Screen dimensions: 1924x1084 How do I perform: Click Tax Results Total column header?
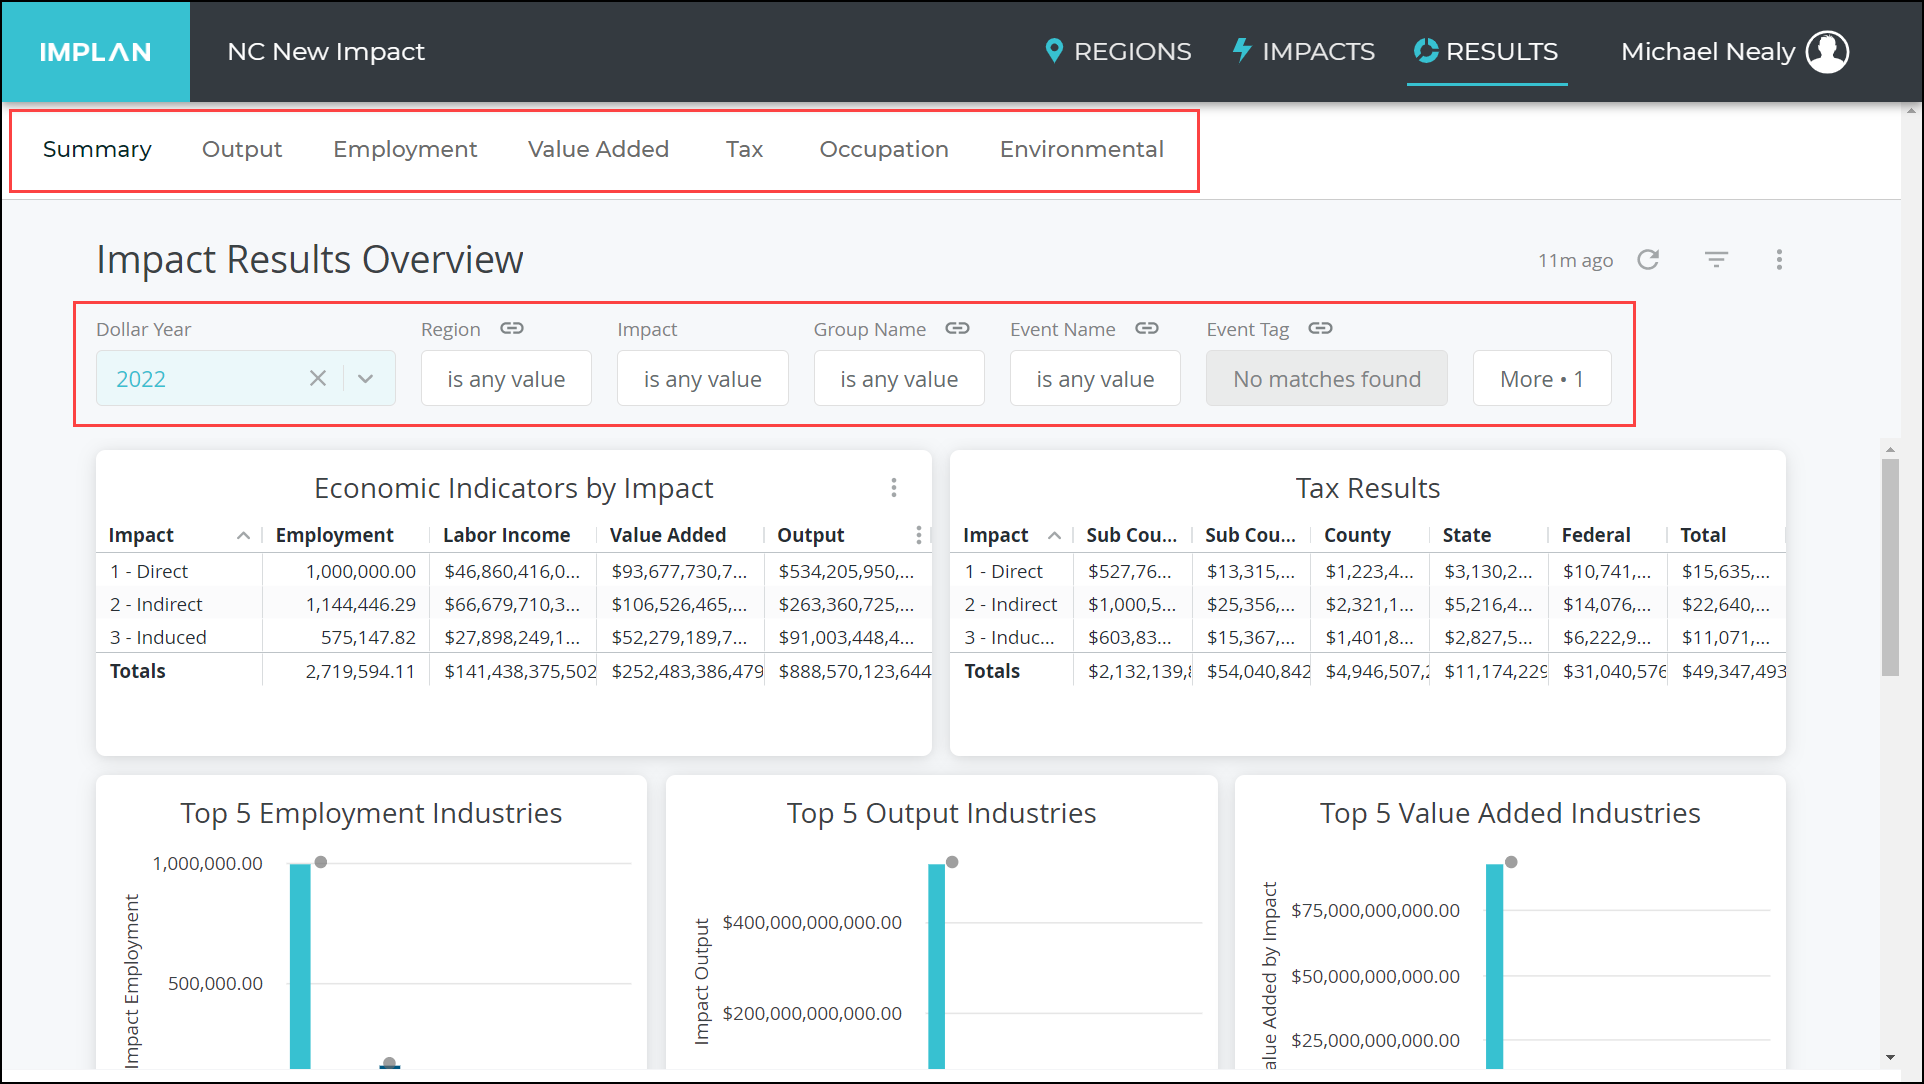pyautogui.click(x=1702, y=535)
